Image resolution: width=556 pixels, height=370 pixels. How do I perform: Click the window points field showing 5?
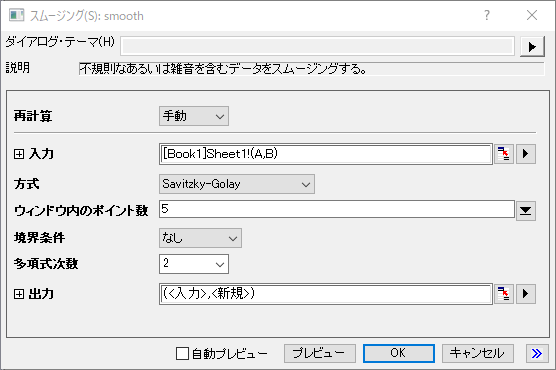coord(337,209)
